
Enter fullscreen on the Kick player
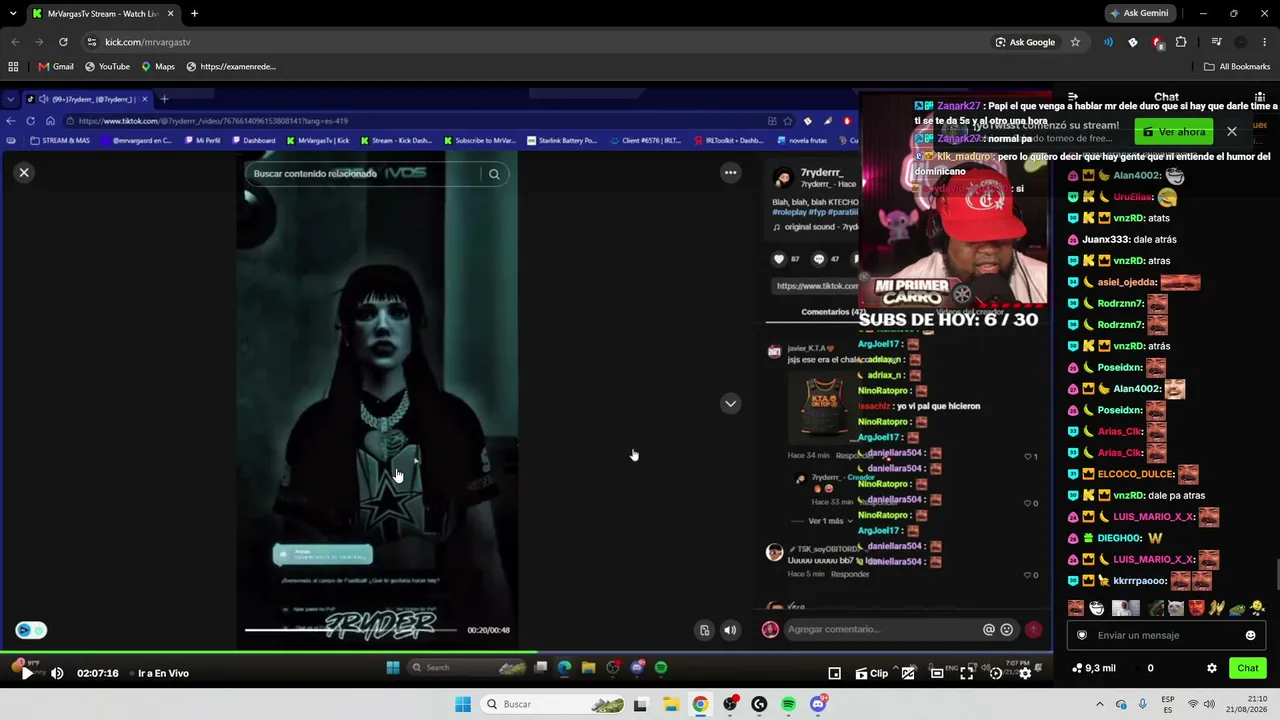pyautogui.click(x=966, y=673)
